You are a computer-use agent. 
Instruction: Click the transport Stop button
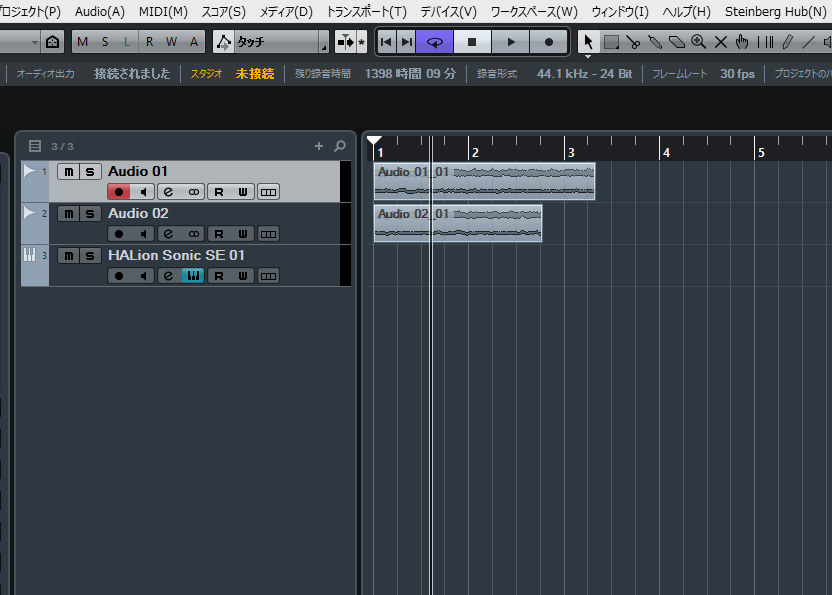tap(472, 42)
